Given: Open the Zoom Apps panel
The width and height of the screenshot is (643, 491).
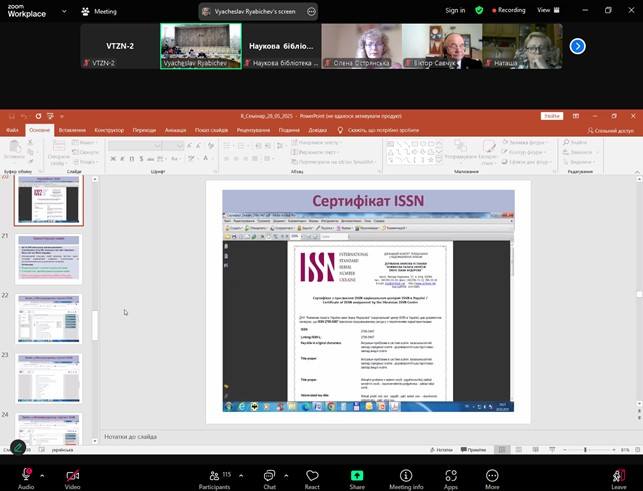Looking at the screenshot, I should (451, 480).
